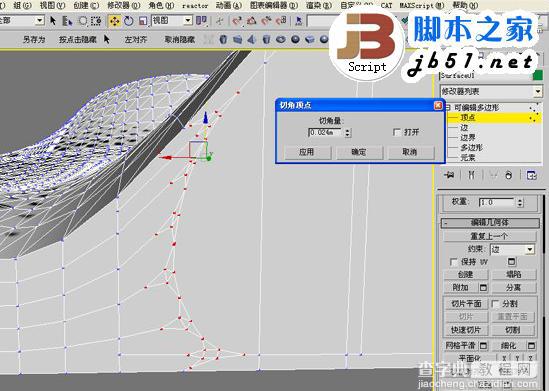Click the 分离 button
549x391 pixels.
(x=514, y=288)
